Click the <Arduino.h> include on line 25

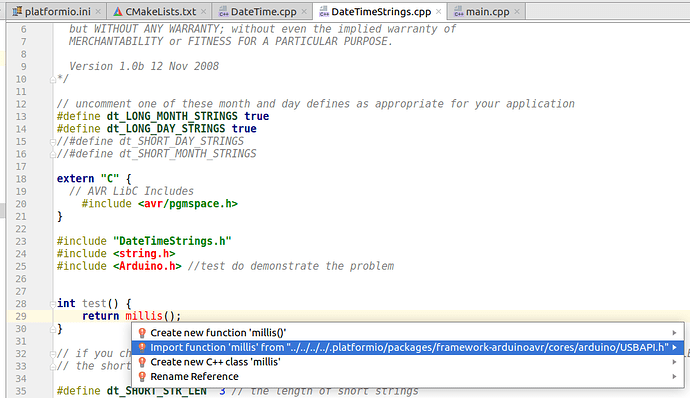[x=147, y=266]
